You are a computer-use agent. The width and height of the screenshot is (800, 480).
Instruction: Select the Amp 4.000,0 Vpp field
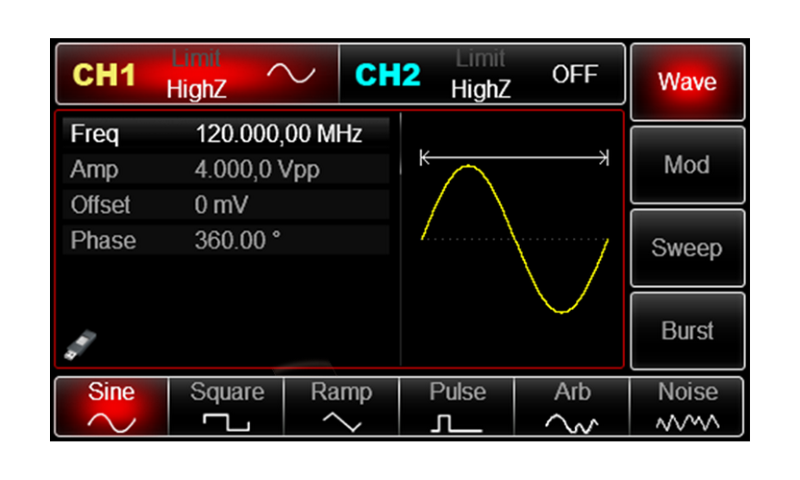tap(226, 170)
